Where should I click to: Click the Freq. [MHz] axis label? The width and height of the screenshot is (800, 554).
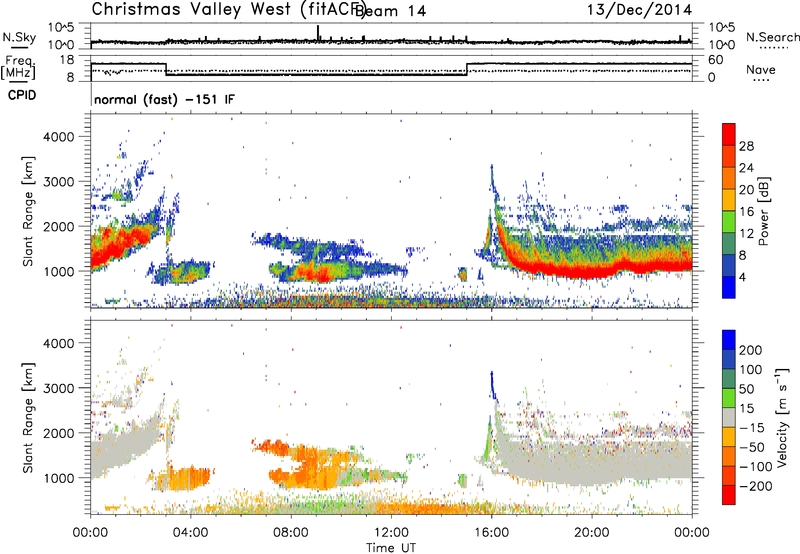pos(19,68)
